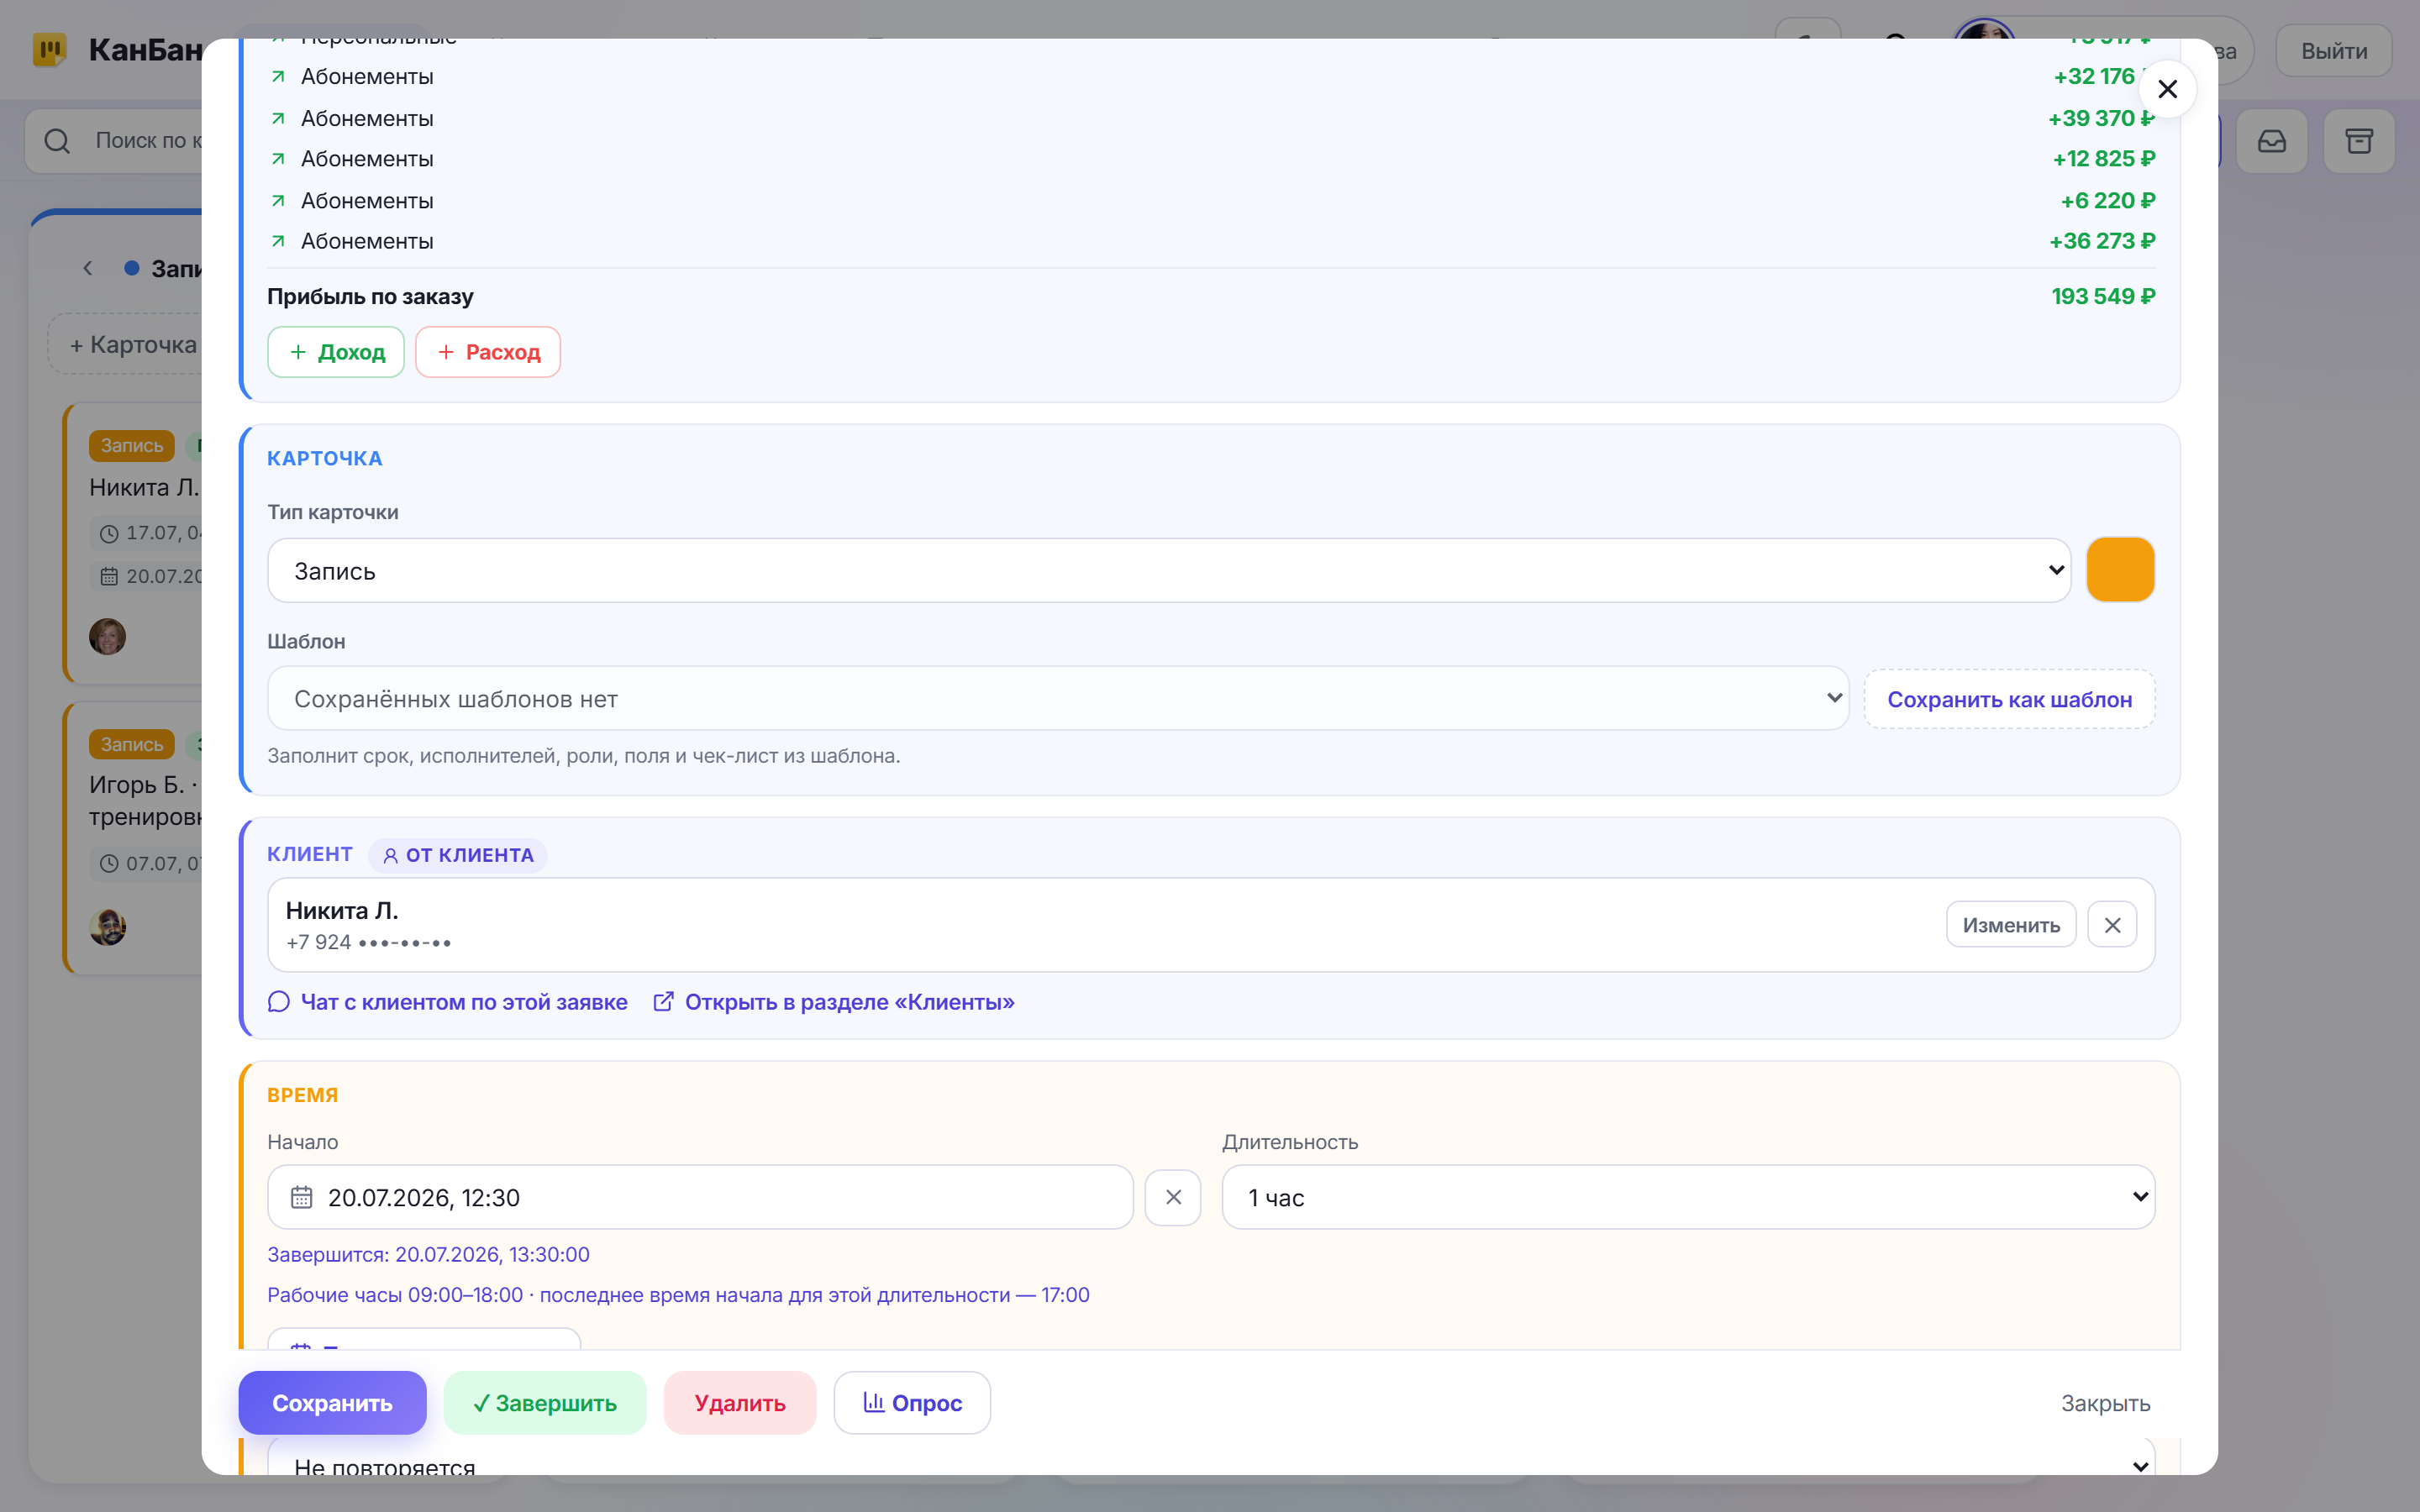2420x1512 pixels.
Task: Click the Выйти button in the header
Action: tap(2333, 51)
